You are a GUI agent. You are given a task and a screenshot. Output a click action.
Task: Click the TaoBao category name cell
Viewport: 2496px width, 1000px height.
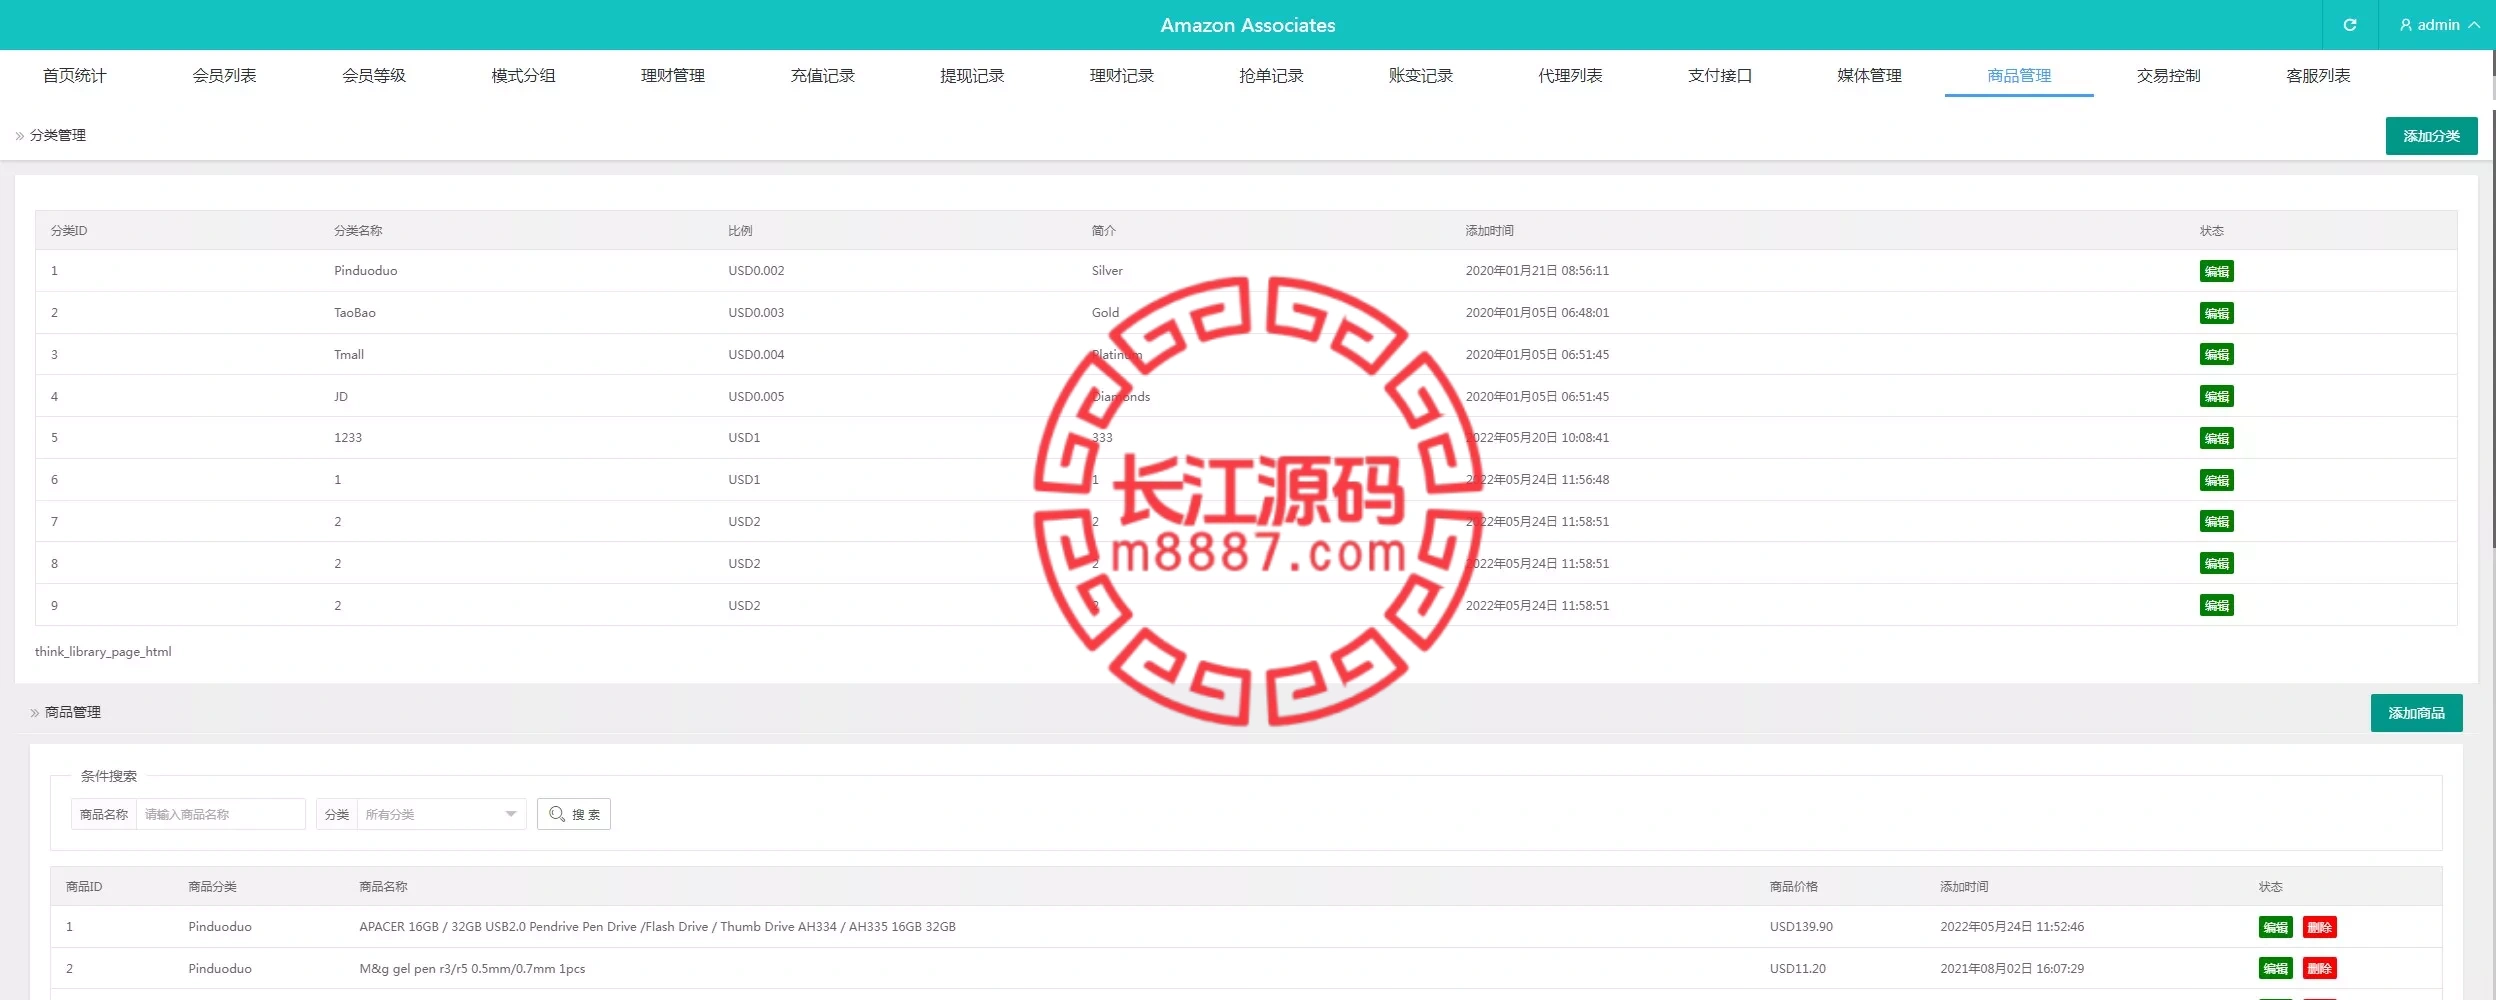(354, 313)
